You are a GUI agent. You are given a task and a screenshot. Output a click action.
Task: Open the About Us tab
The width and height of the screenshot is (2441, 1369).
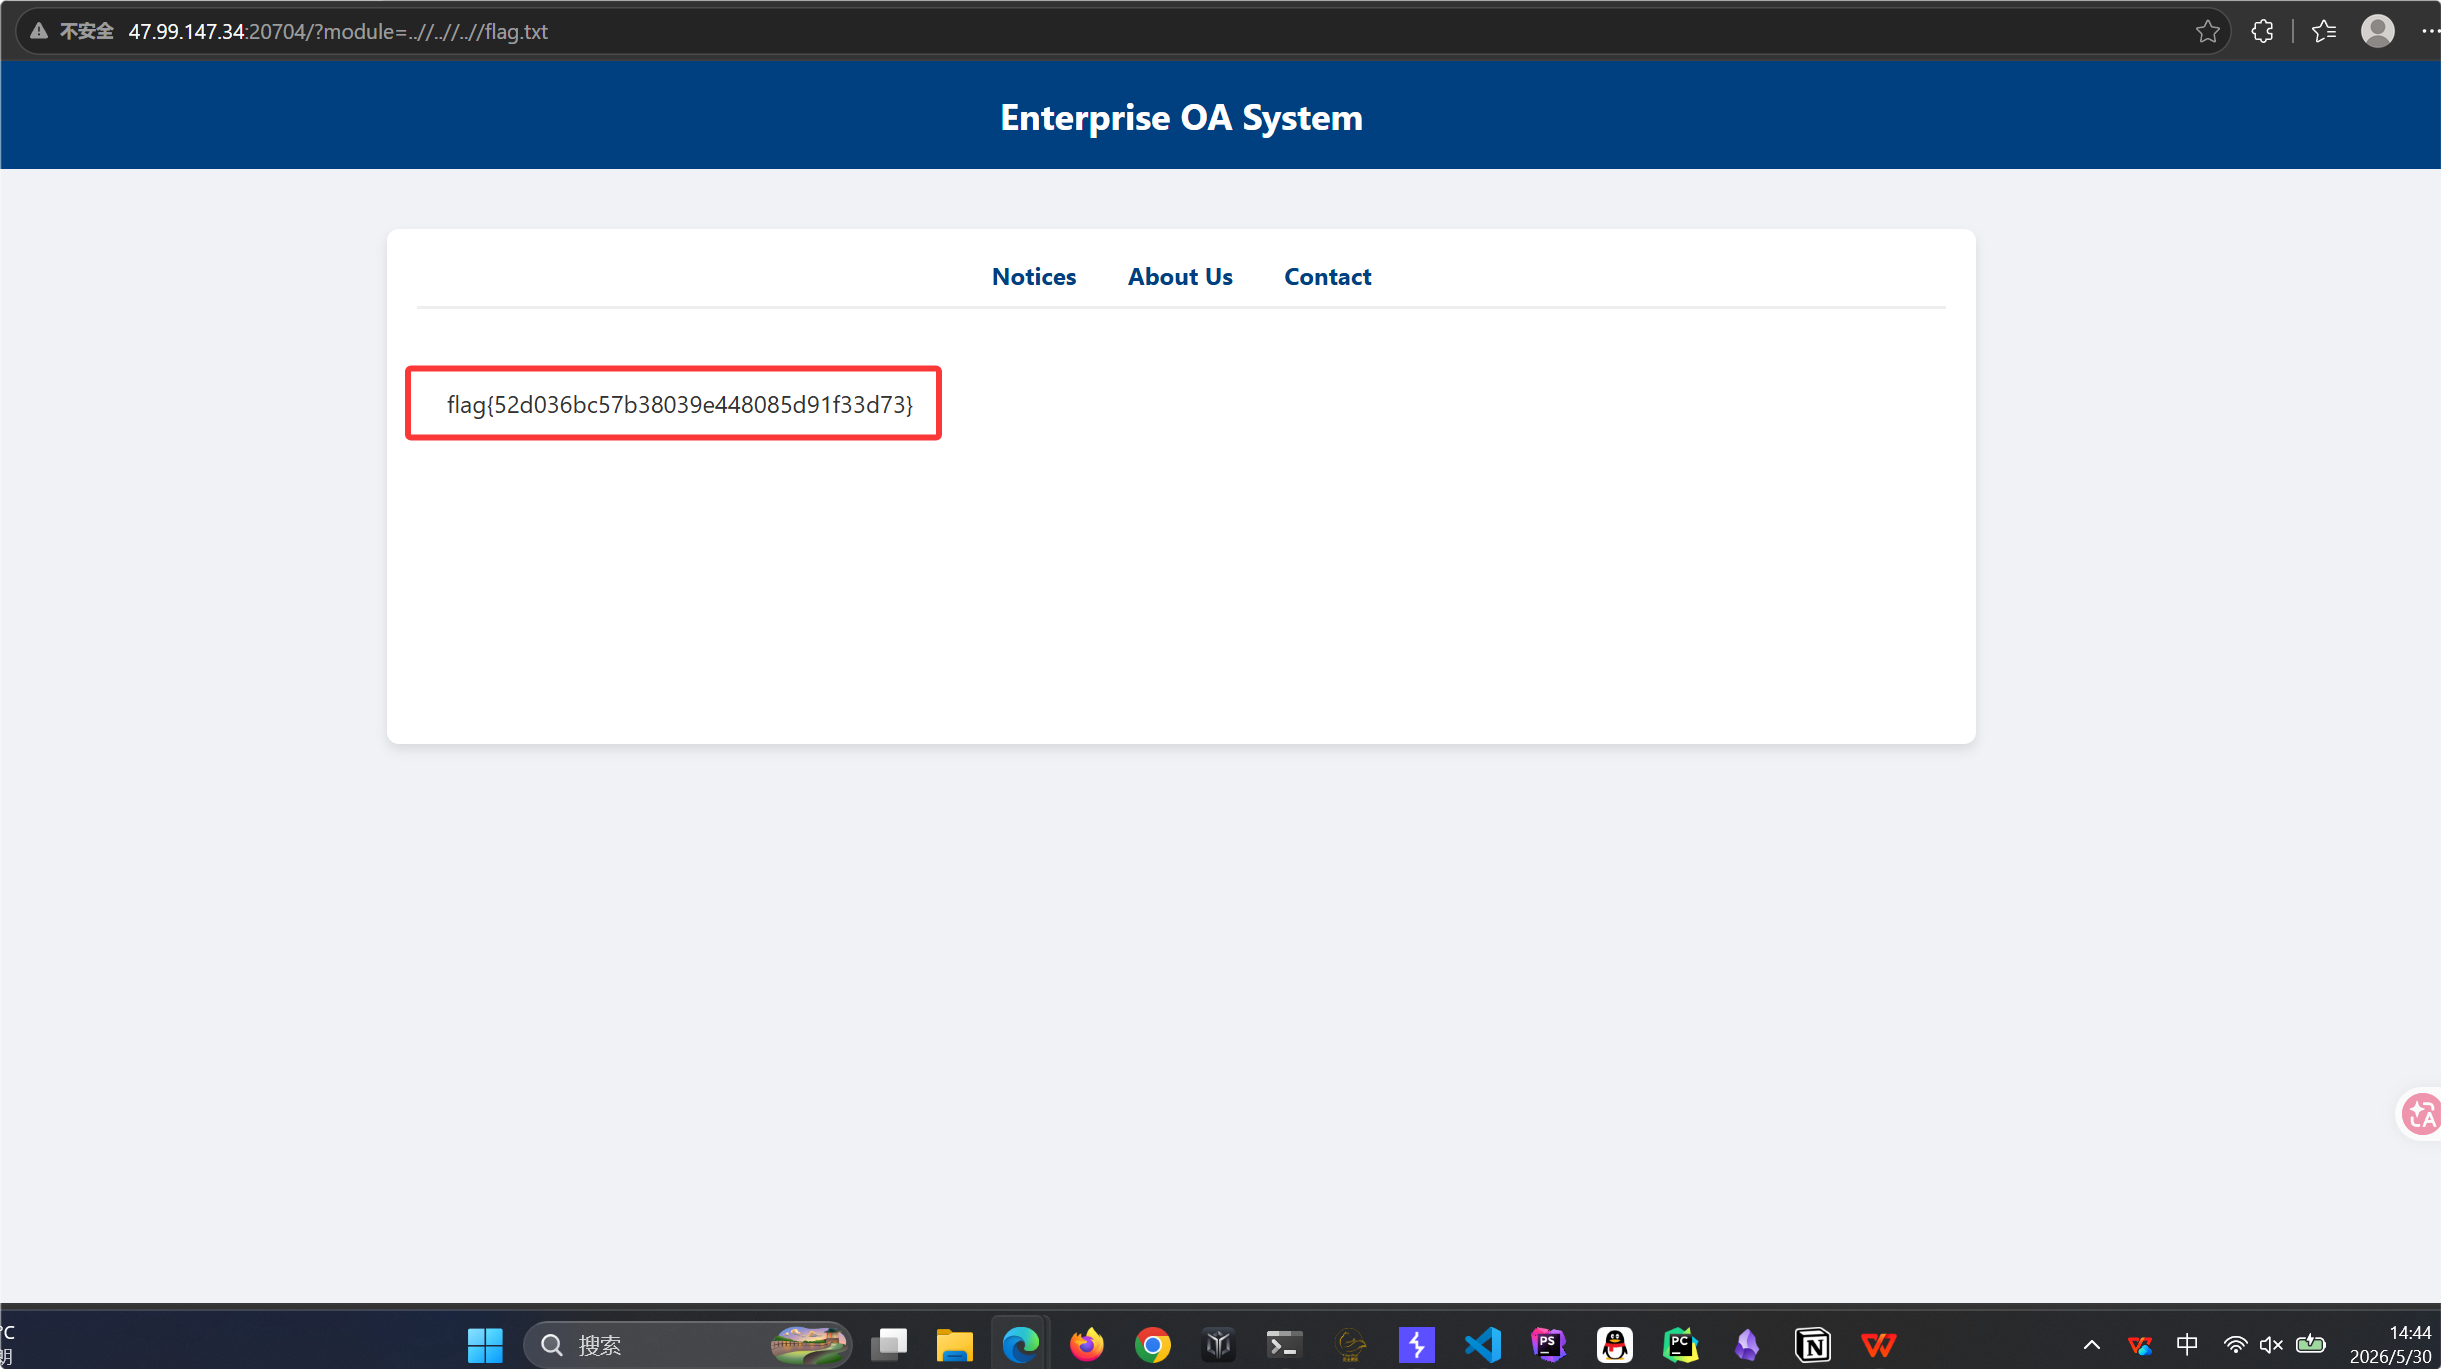click(x=1180, y=276)
